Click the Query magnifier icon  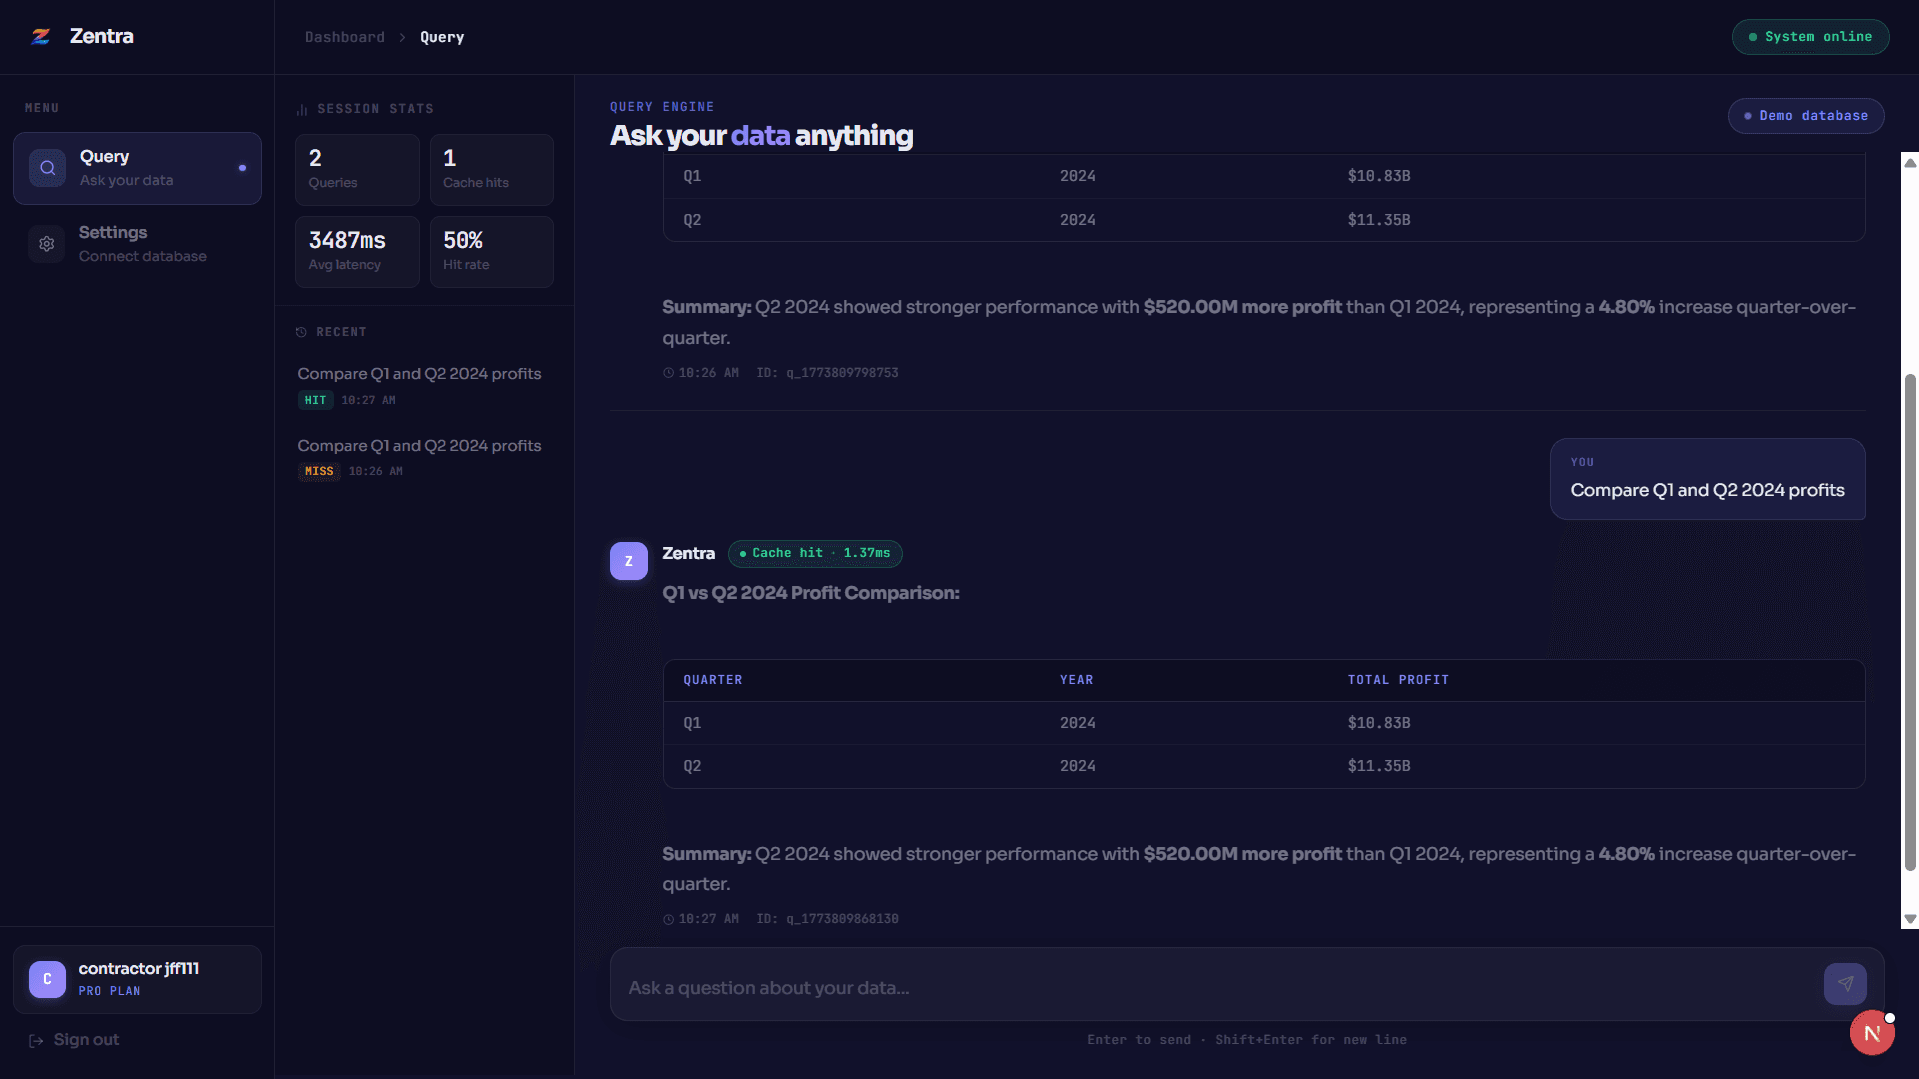47,168
